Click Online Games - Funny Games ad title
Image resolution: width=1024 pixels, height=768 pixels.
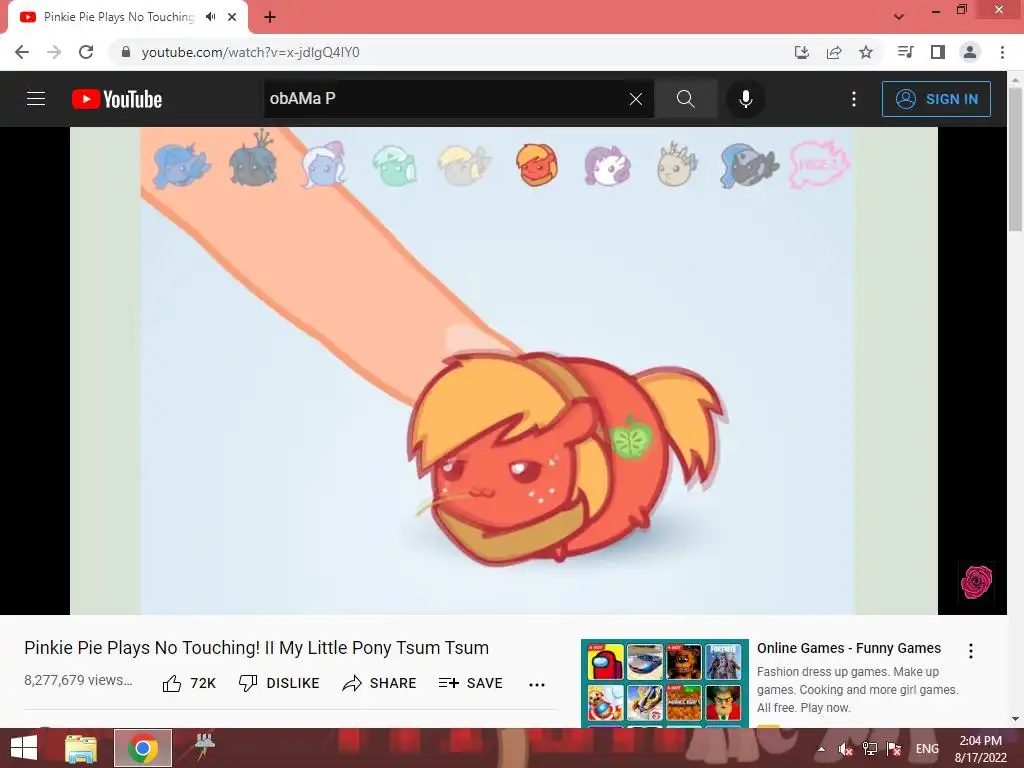point(848,648)
